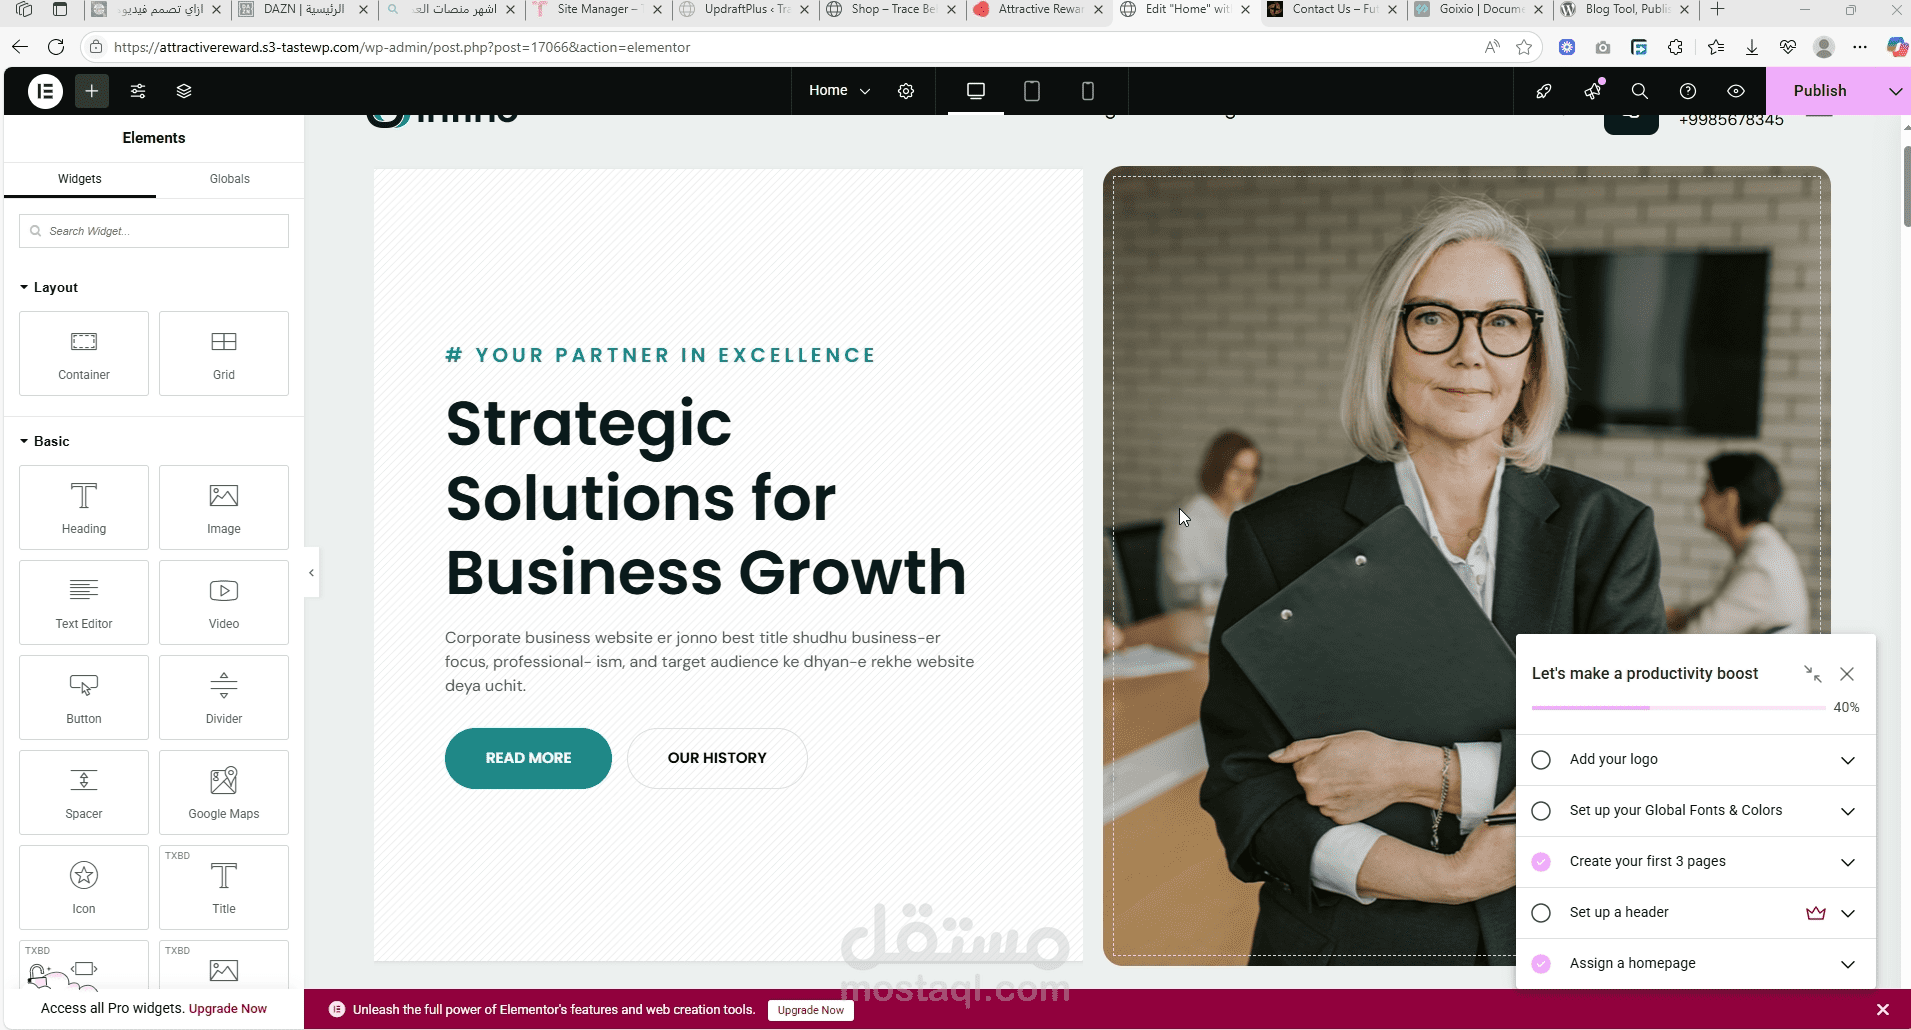Switch to mobile preview mode

[x=1088, y=91]
